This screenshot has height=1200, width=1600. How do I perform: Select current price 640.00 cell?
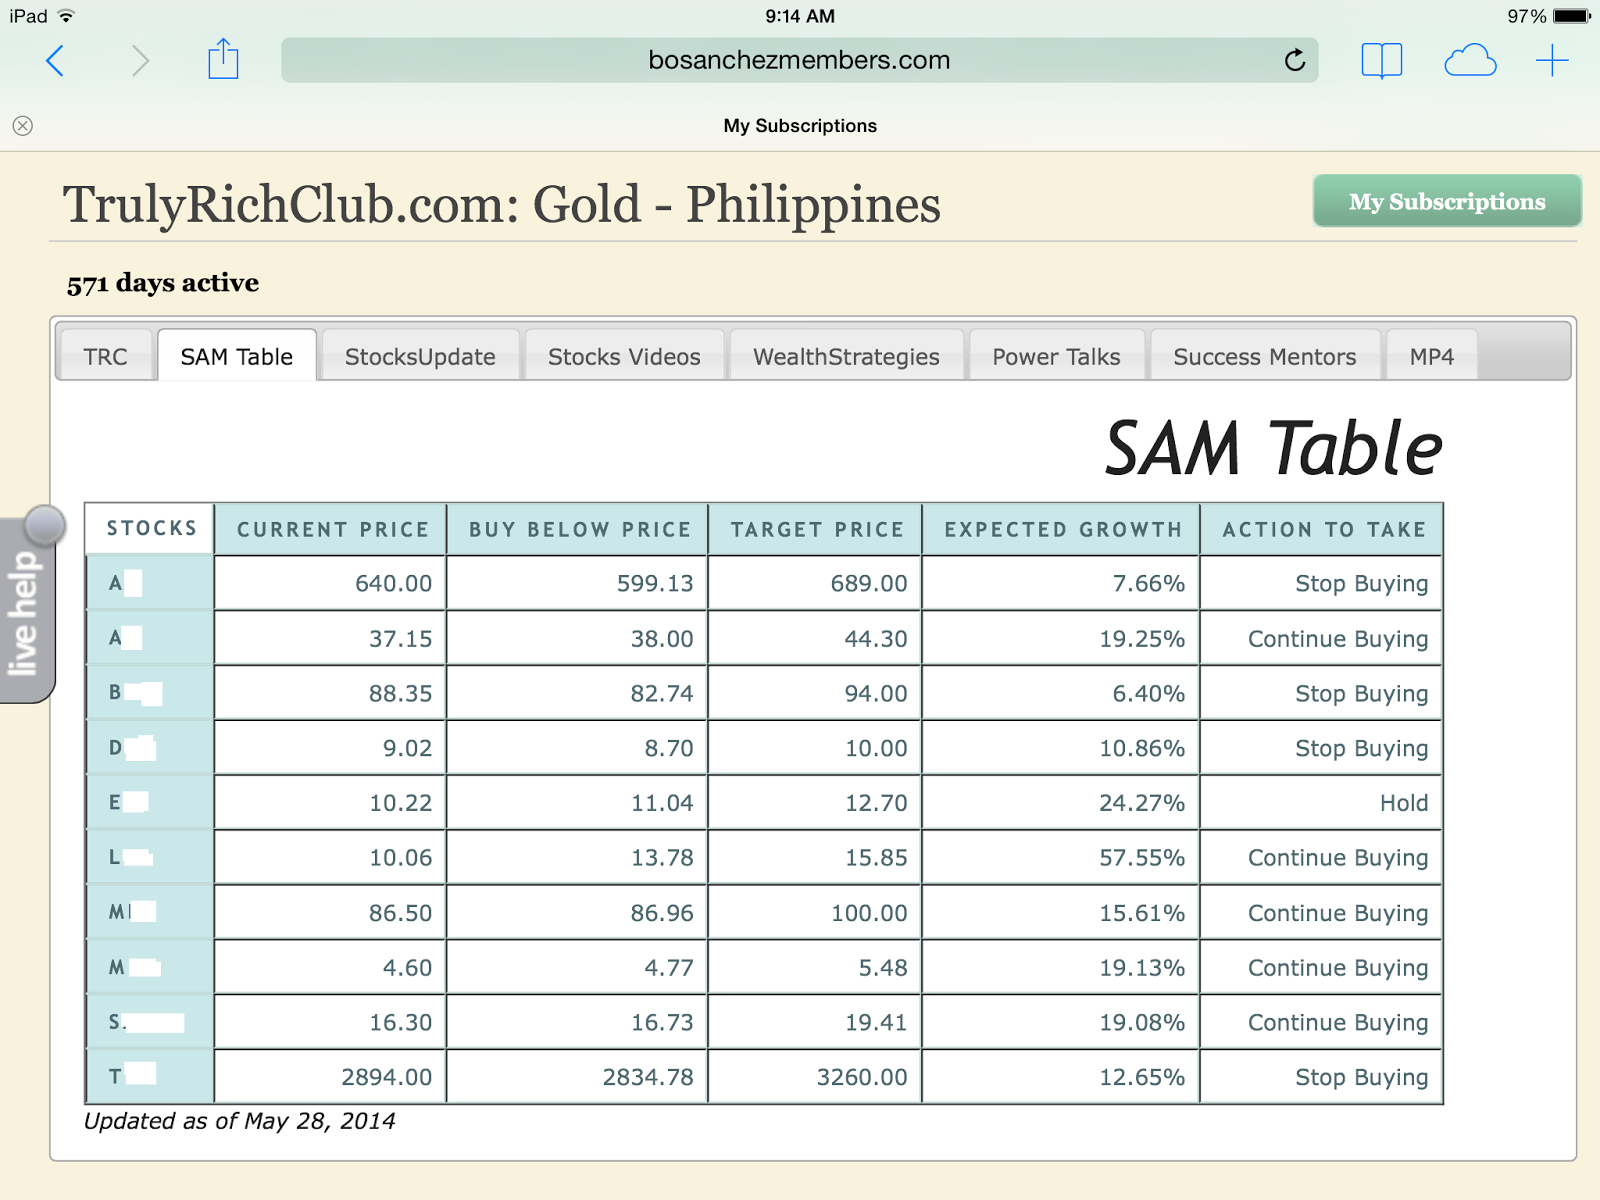pyautogui.click(x=331, y=583)
